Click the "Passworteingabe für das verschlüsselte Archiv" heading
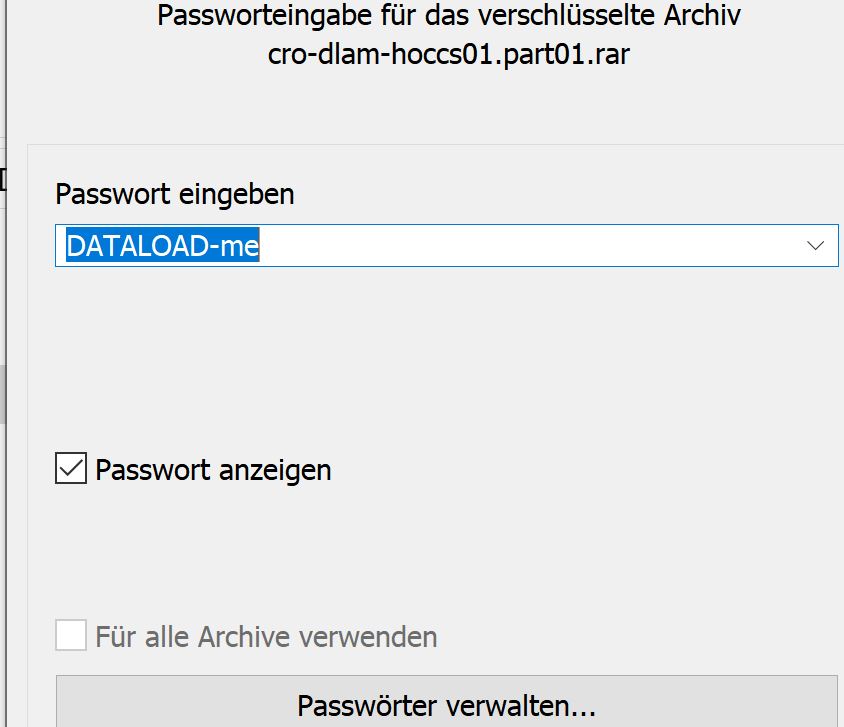This screenshot has width=844, height=727. pos(450,17)
